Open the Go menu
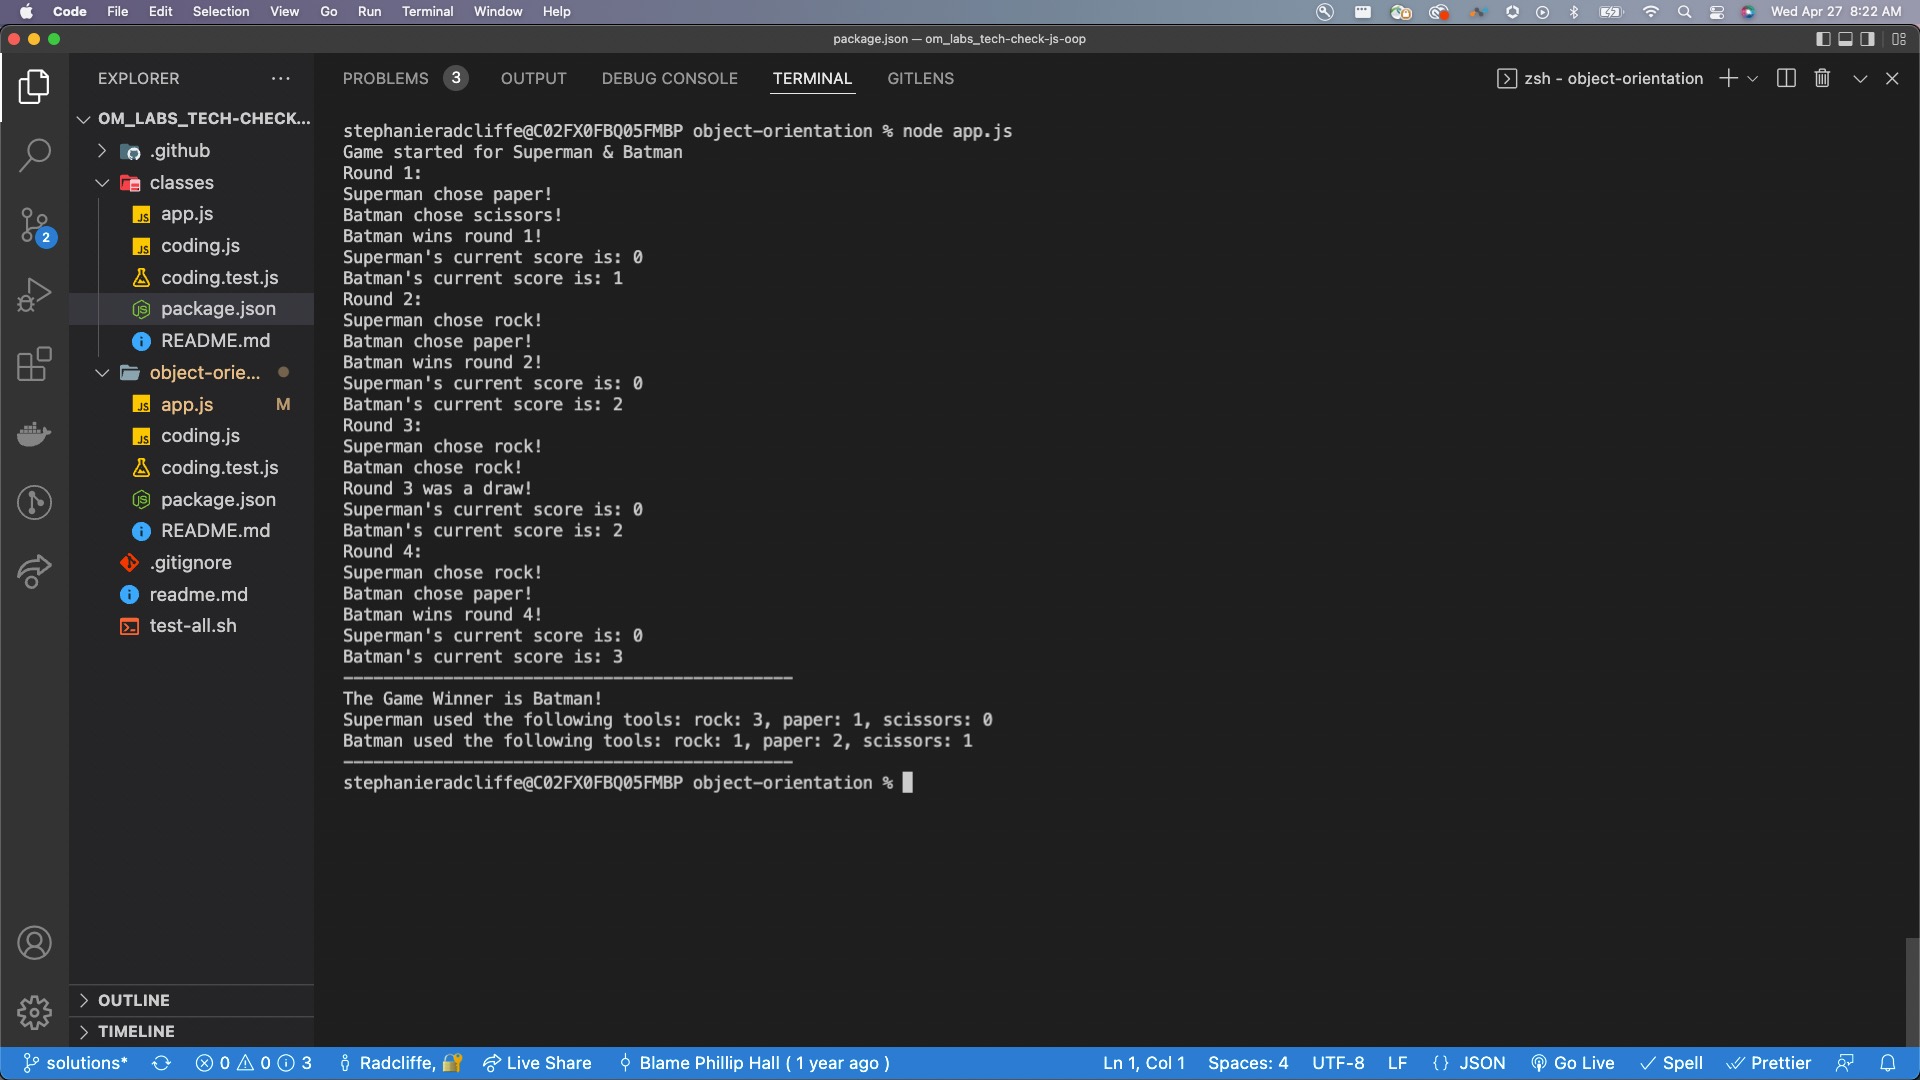 (x=328, y=12)
